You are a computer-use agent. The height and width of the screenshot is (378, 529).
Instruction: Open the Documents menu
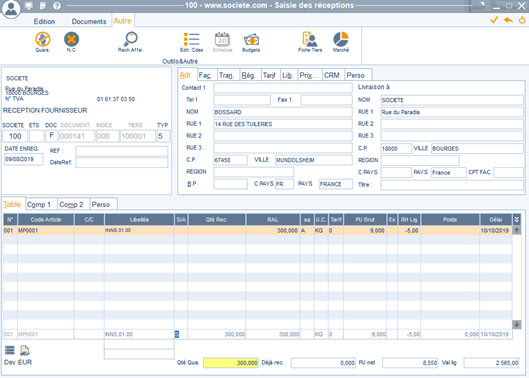89,21
